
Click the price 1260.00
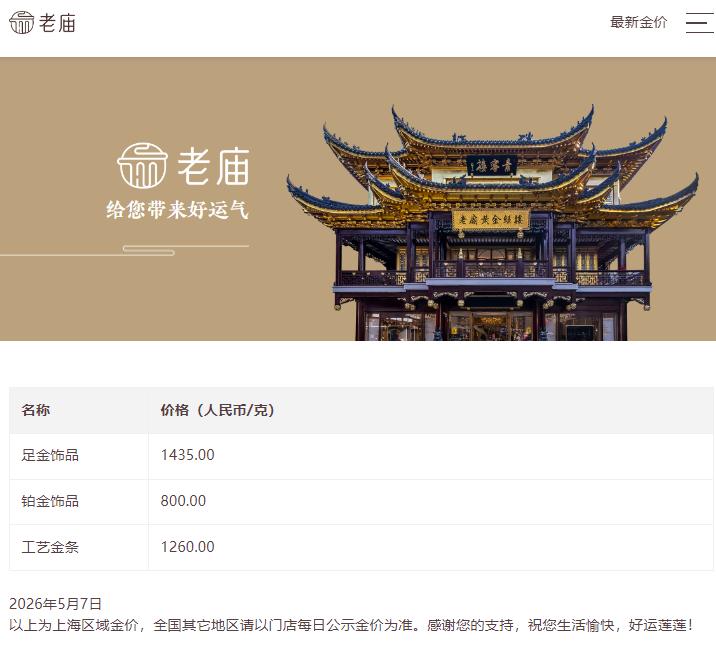point(187,546)
